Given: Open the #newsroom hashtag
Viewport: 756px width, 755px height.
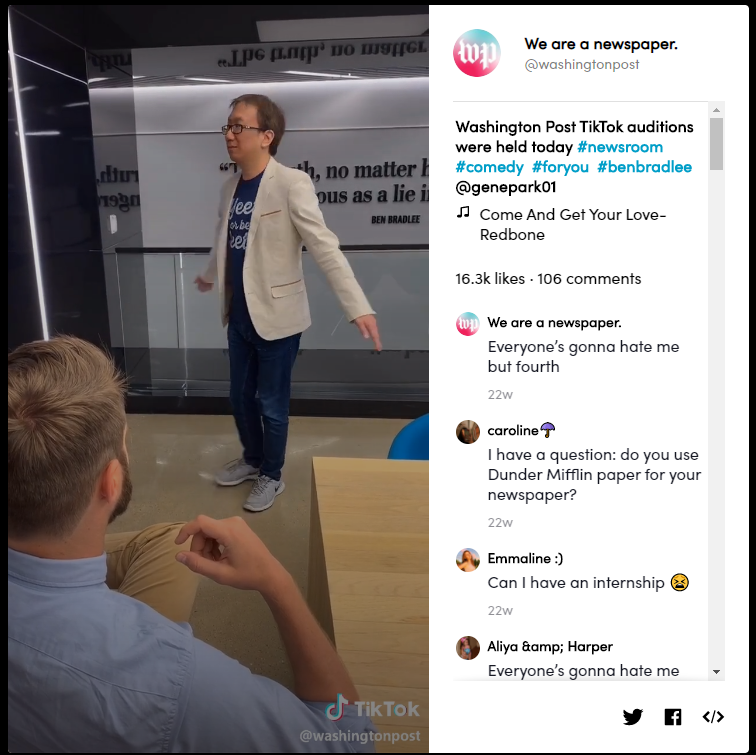Looking at the screenshot, I should (x=620, y=147).
